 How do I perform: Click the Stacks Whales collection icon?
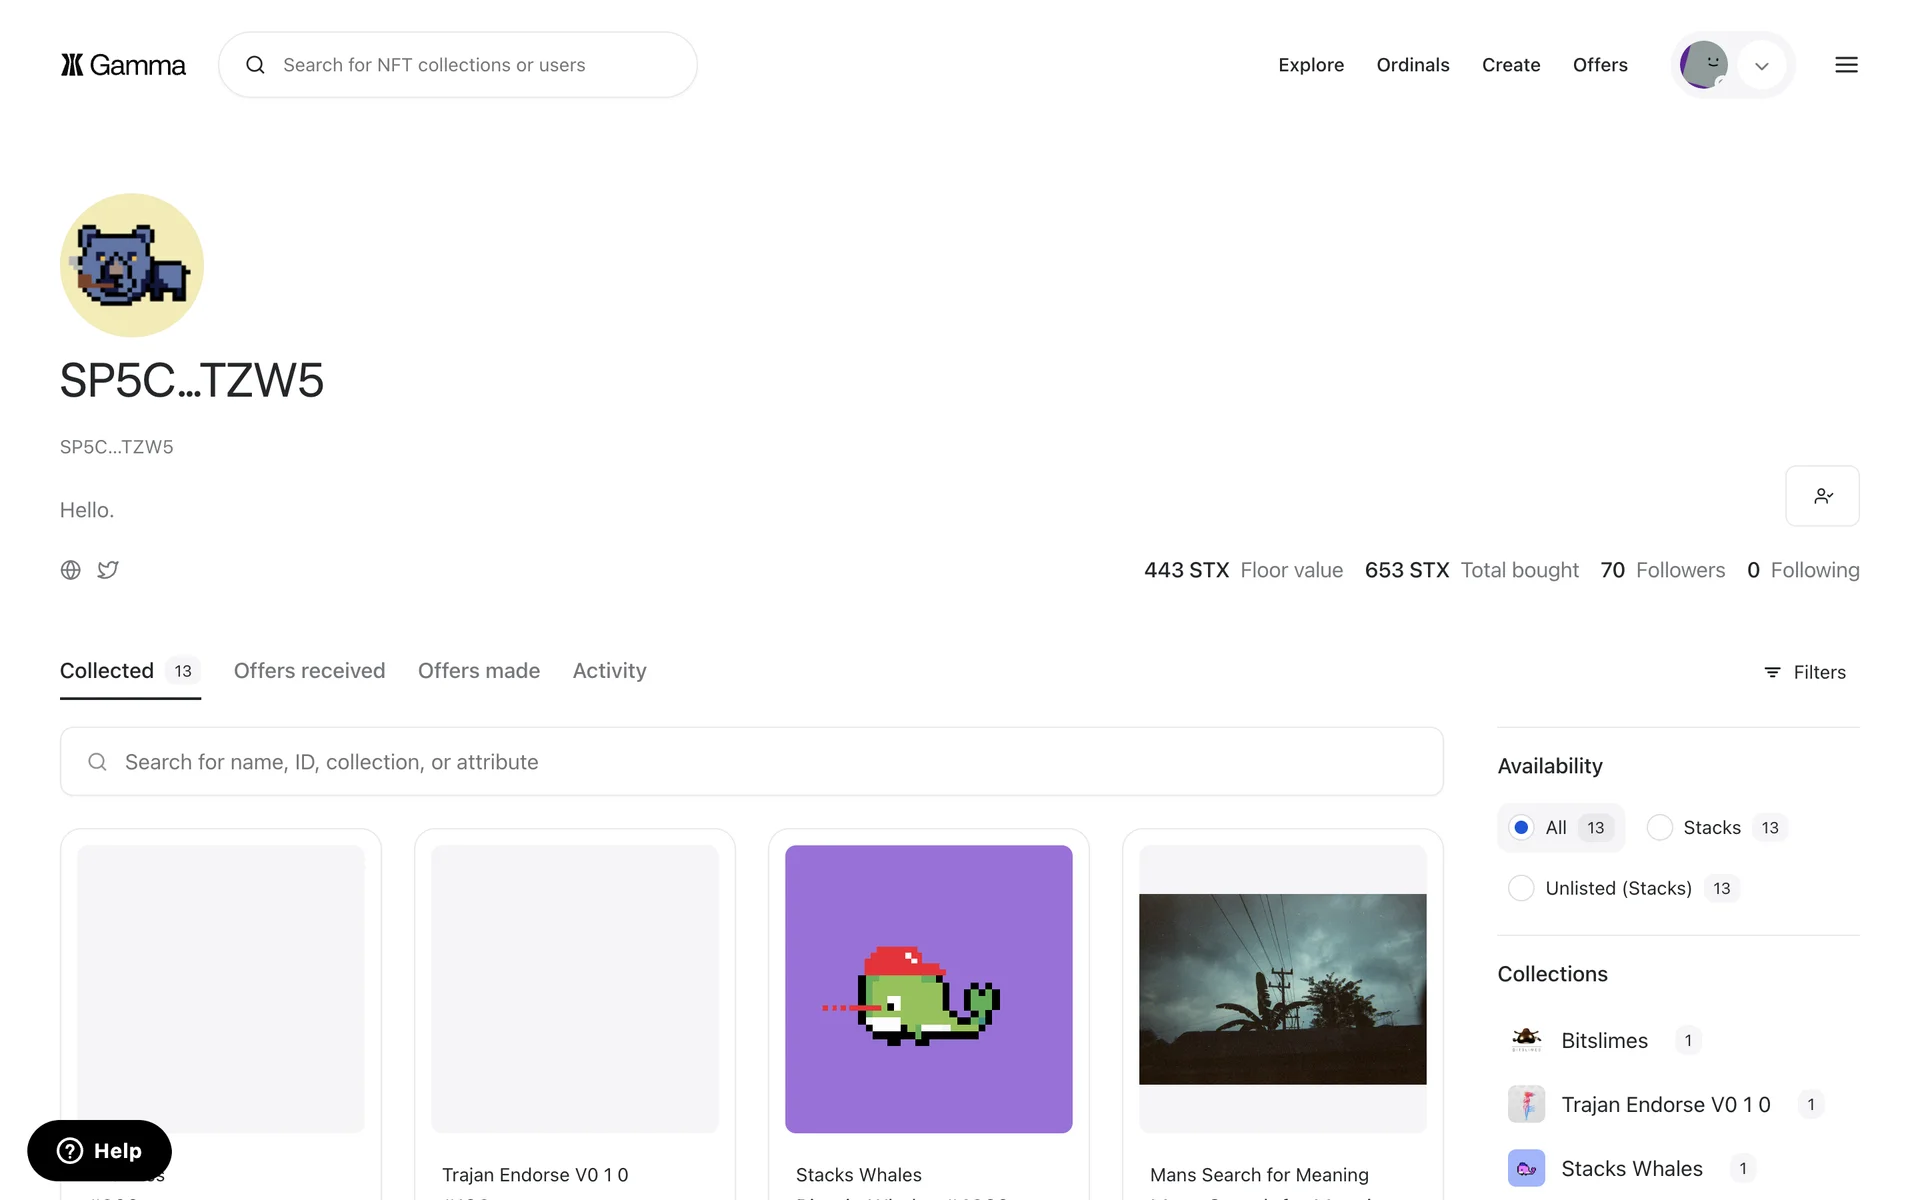pos(1526,1168)
